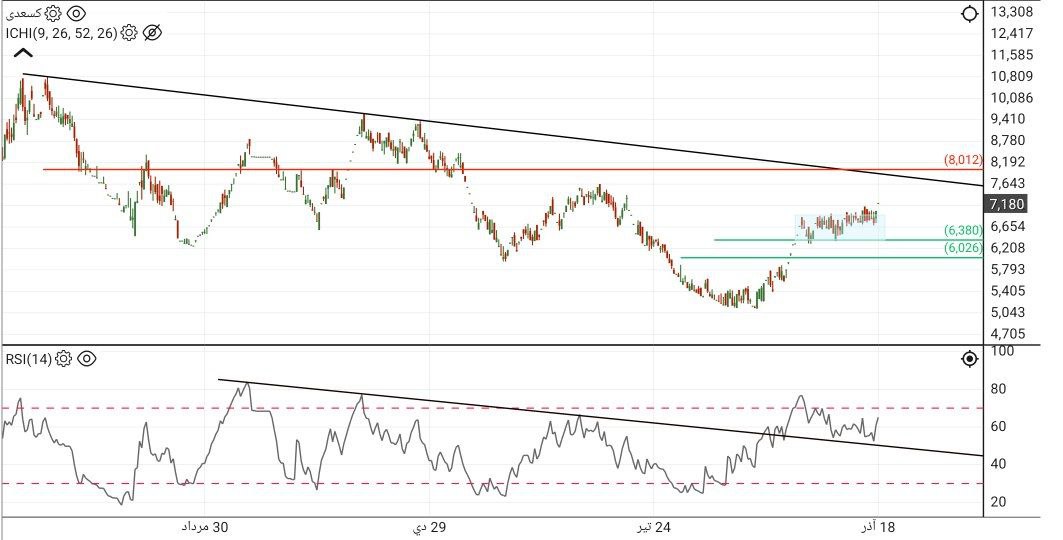Hide the RSI(14) indicator via eye icon
This screenshot has height=540, width=1063.
87,359
